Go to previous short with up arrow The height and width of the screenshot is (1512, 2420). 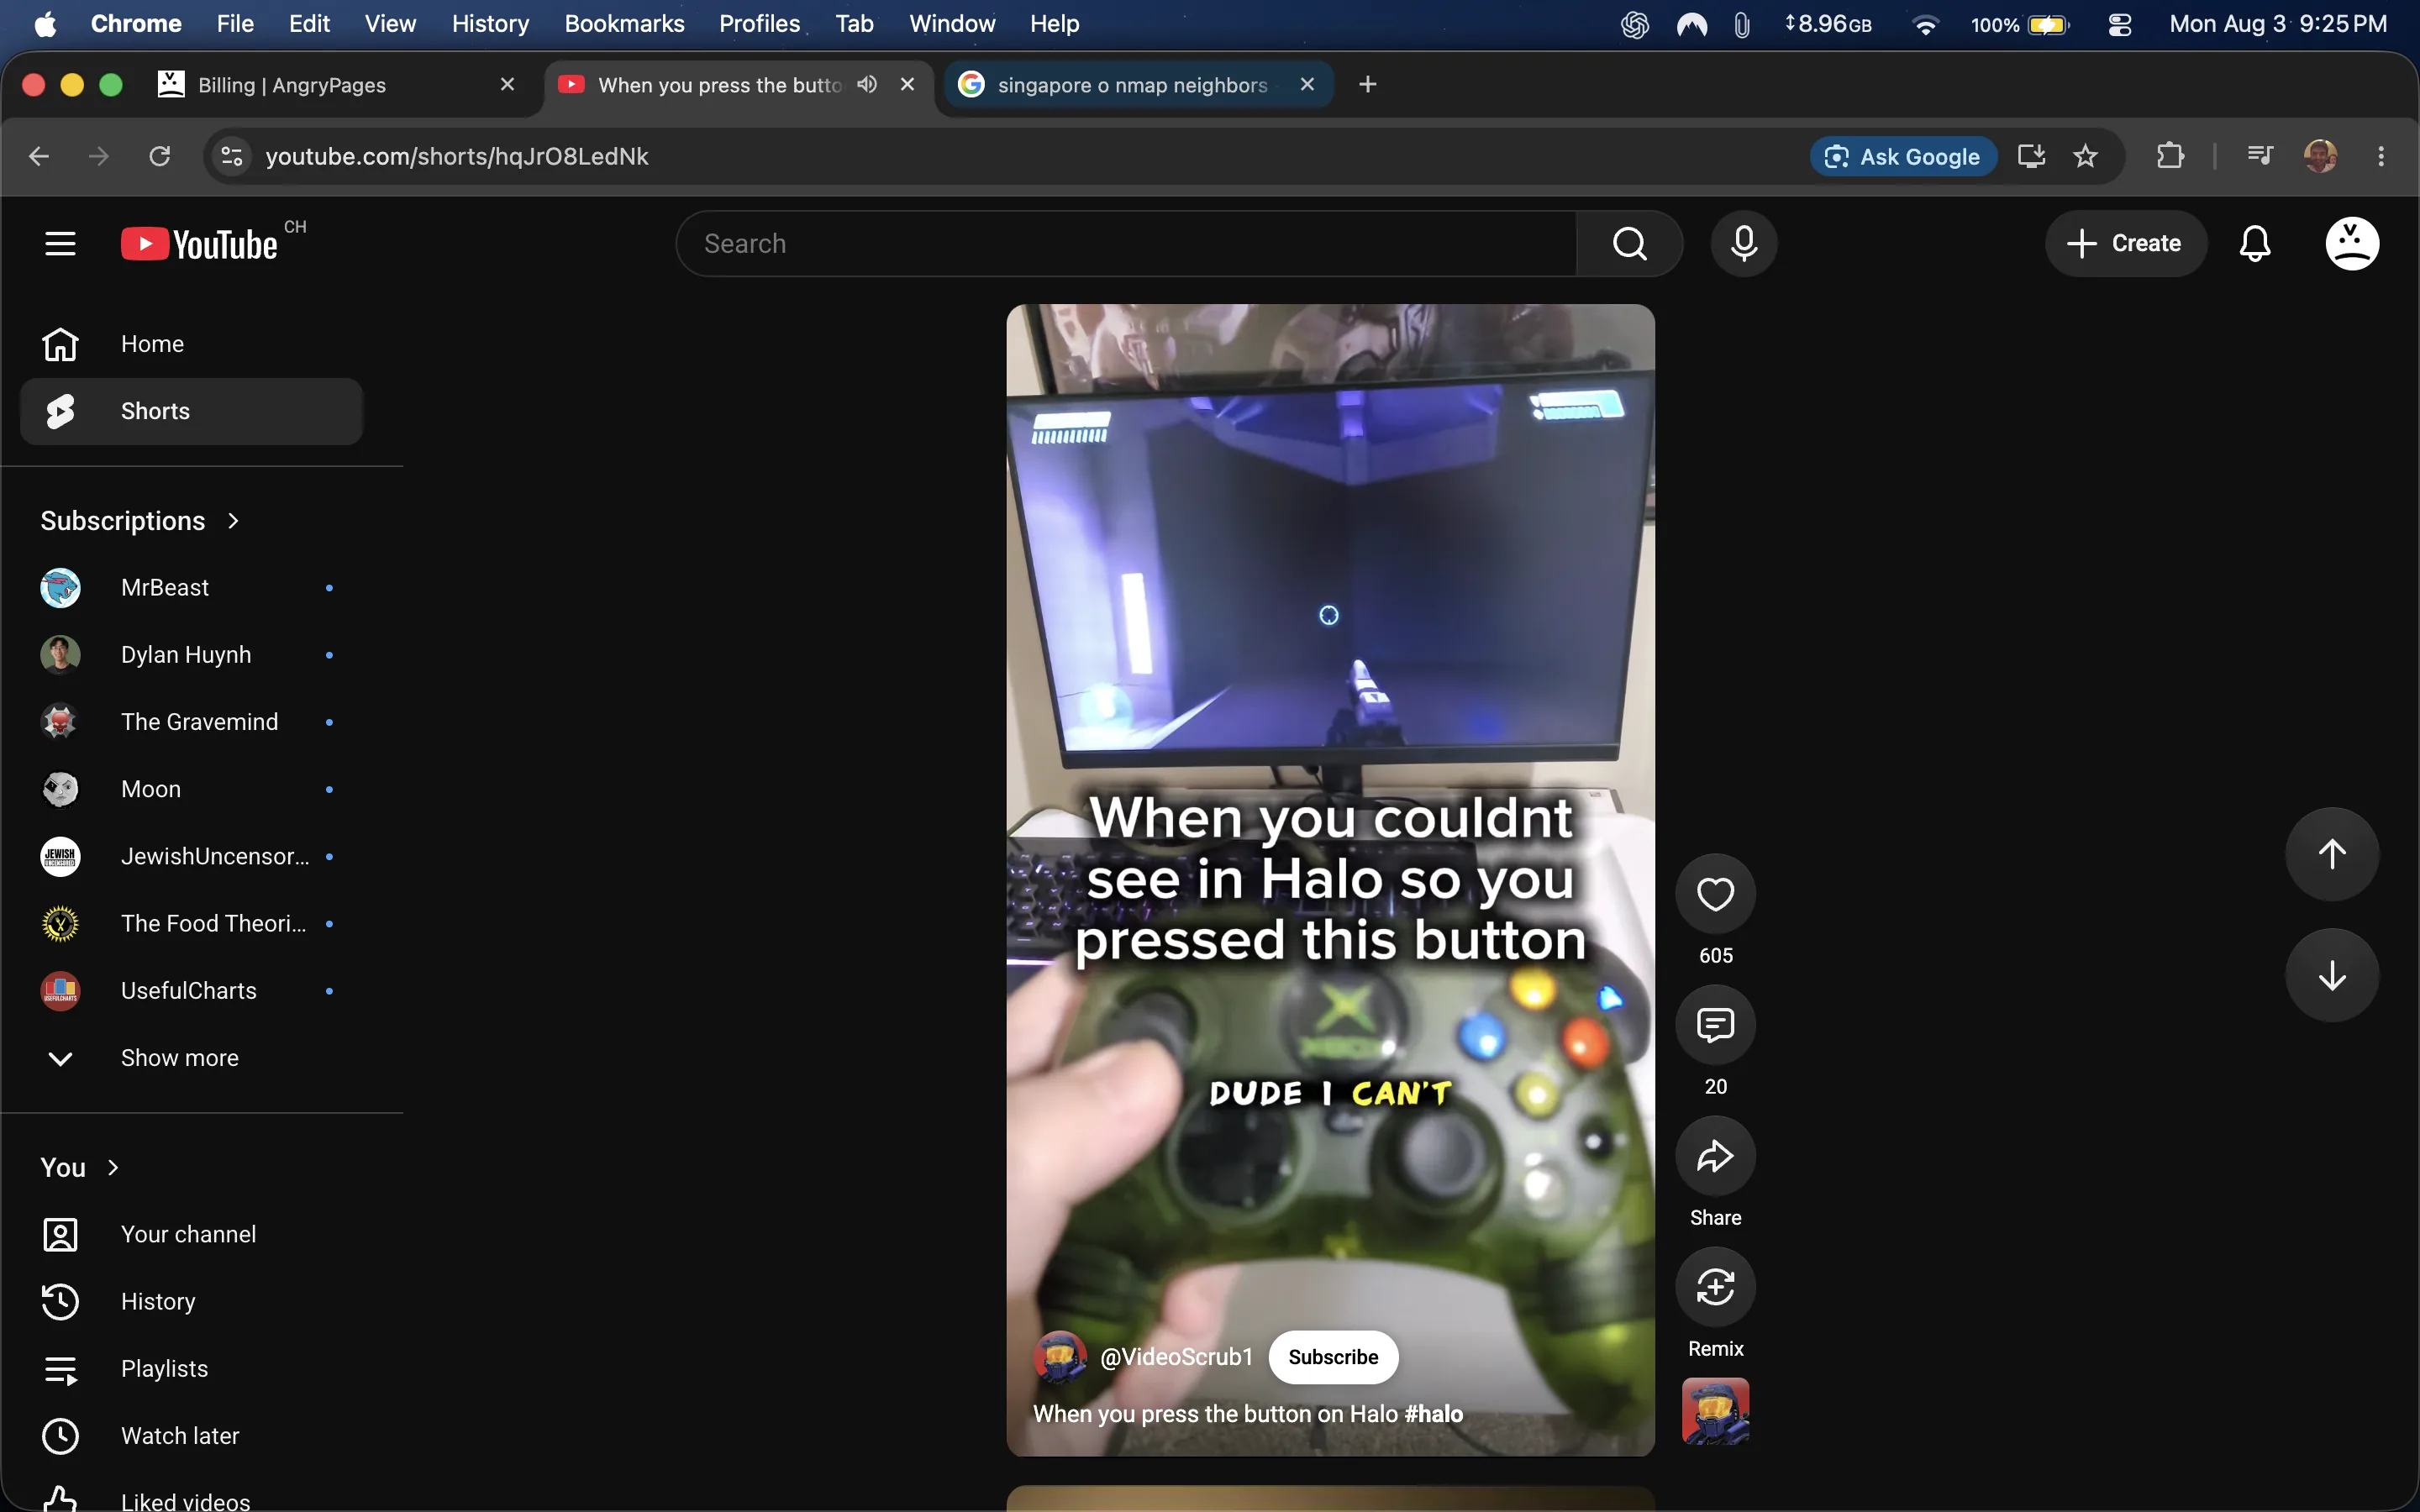coord(2331,853)
